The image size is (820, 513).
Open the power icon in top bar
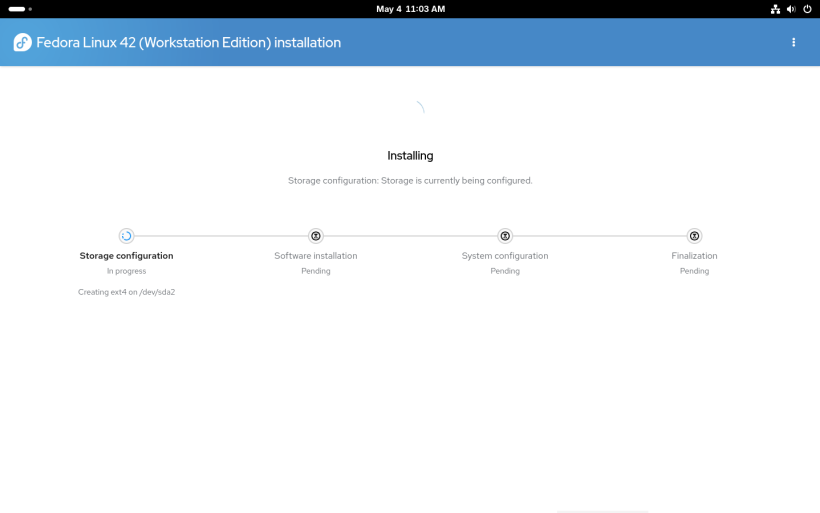click(807, 9)
